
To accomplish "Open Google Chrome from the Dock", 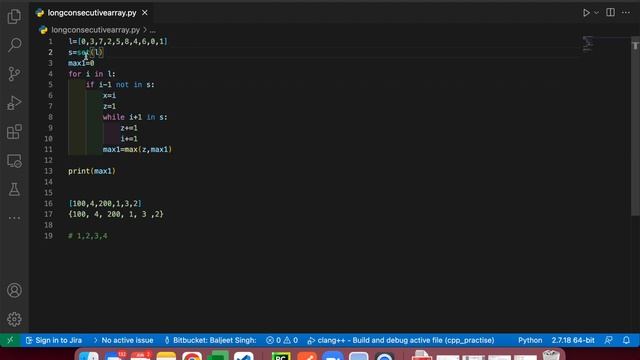I will 192,356.
